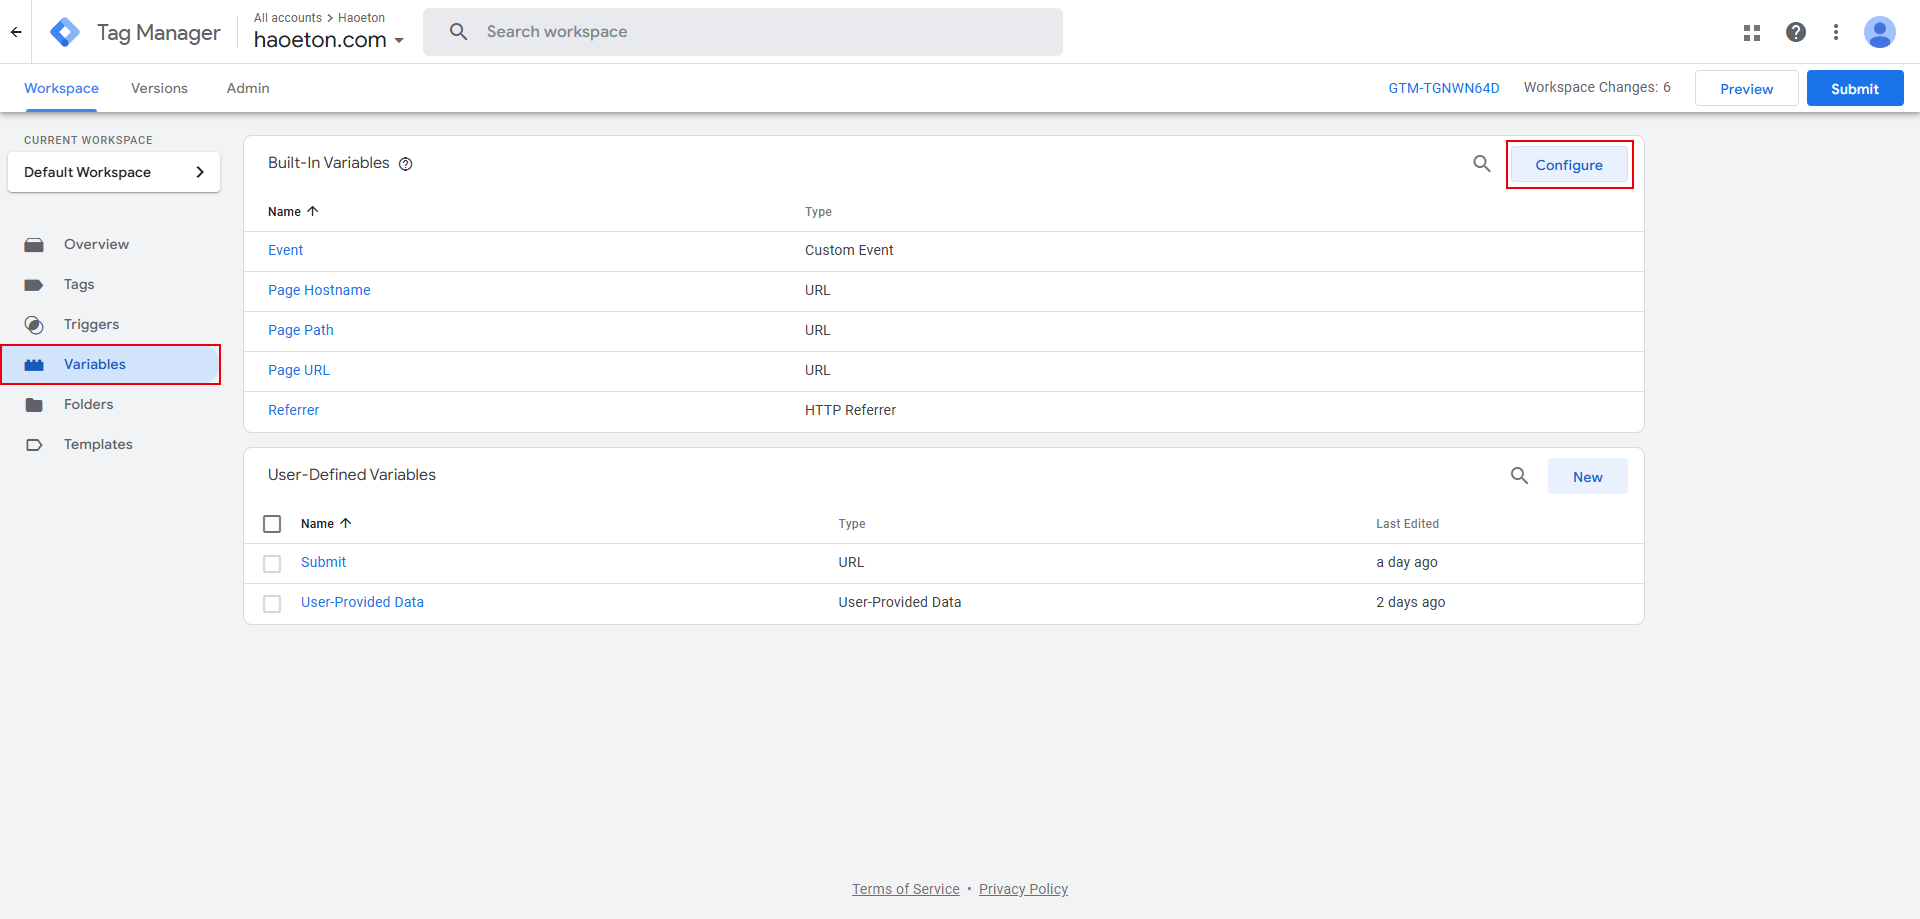
Task: Click Type column header in Built-In Variables
Action: pos(818,212)
